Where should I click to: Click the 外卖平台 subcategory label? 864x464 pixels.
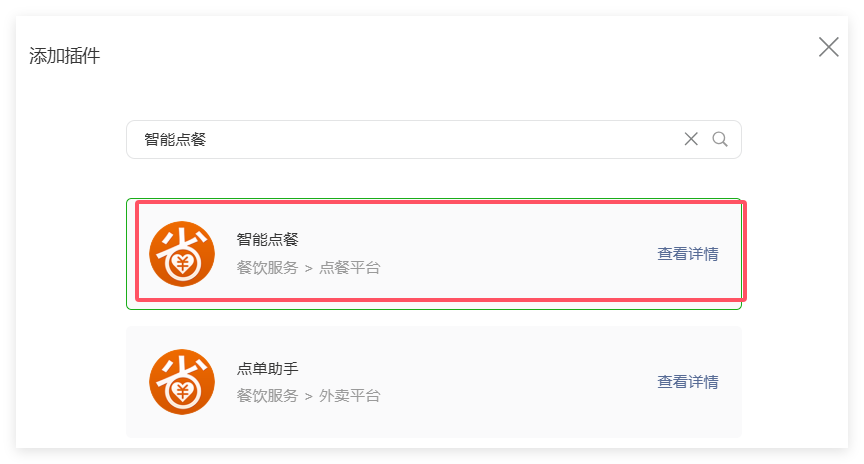coord(350,396)
